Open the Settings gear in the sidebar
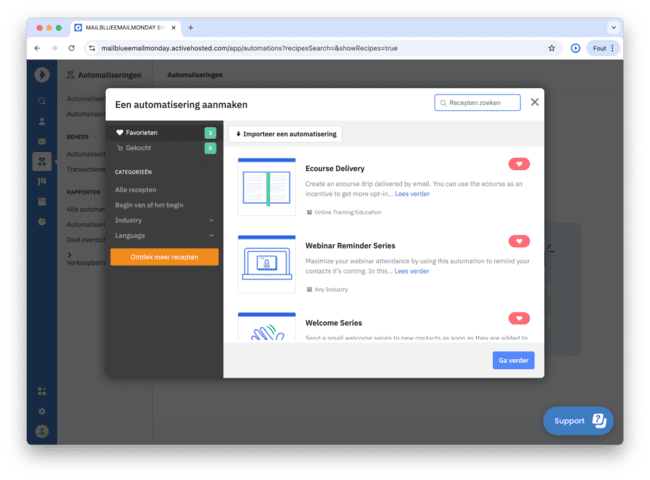Viewport: 650px width, 480px height. click(x=42, y=411)
